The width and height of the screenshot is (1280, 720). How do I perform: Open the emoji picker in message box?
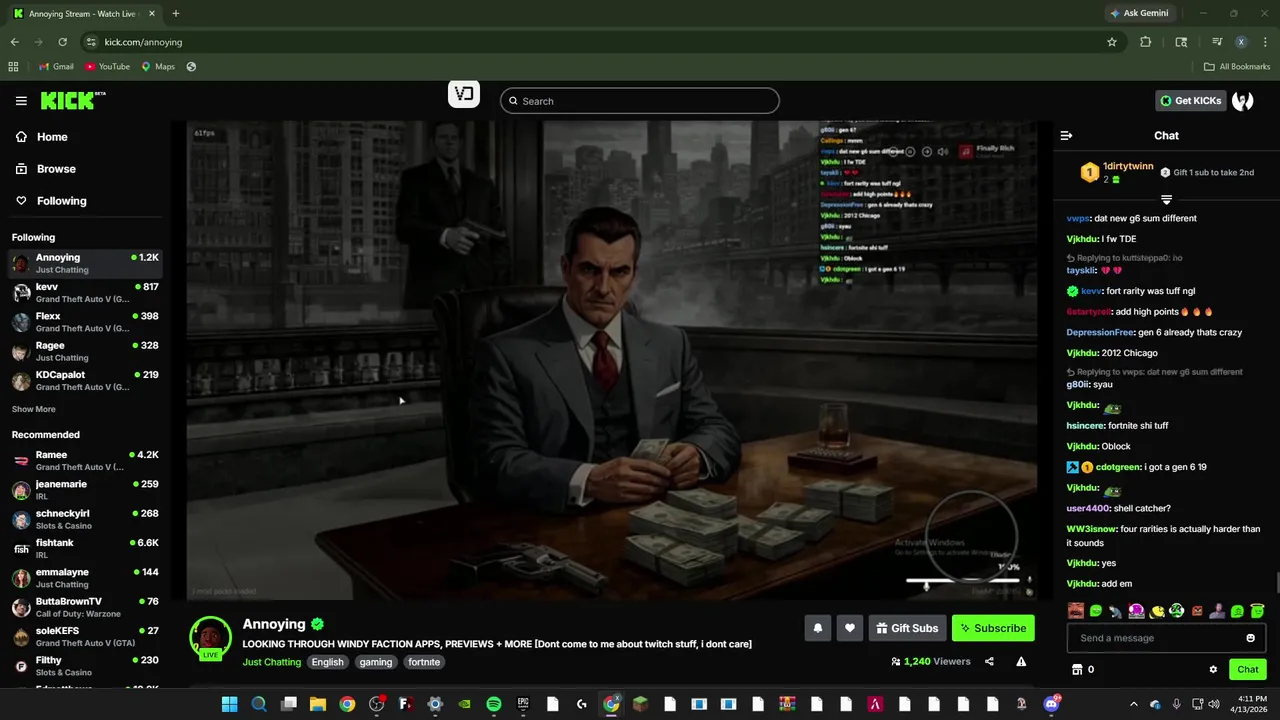(x=1250, y=638)
